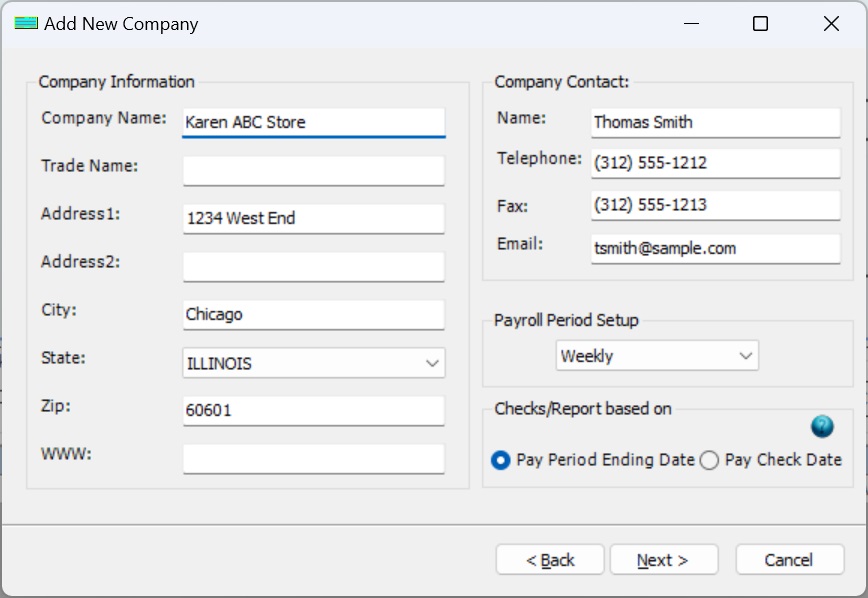This screenshot has height=598, width=868.
Task: Select the Pay Period Ending Date radio button
Action: coord(502,460)
